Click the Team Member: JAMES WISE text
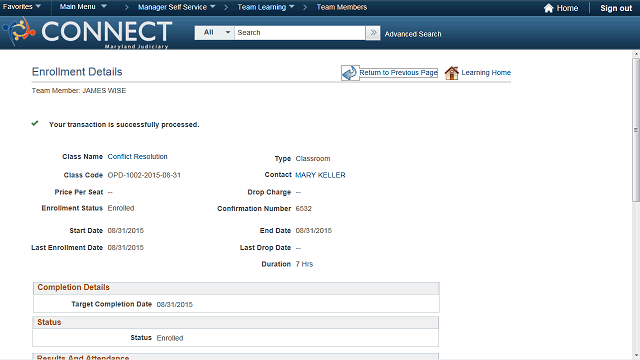The width and height of the screenshot is (640, 360). coord(79,91)
